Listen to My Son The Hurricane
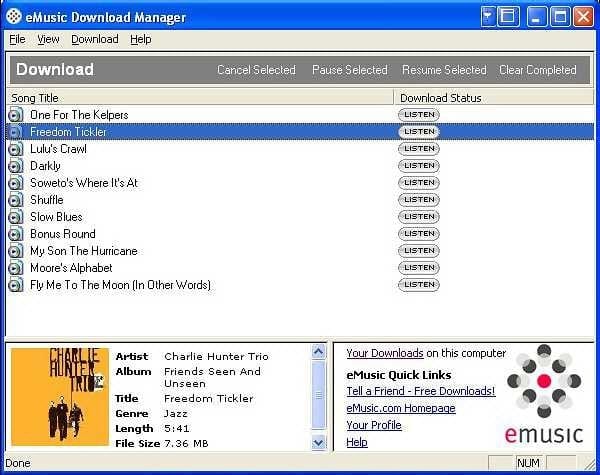Image resolution: width=600 pixels, height=475 pixels. pos(419,251)
